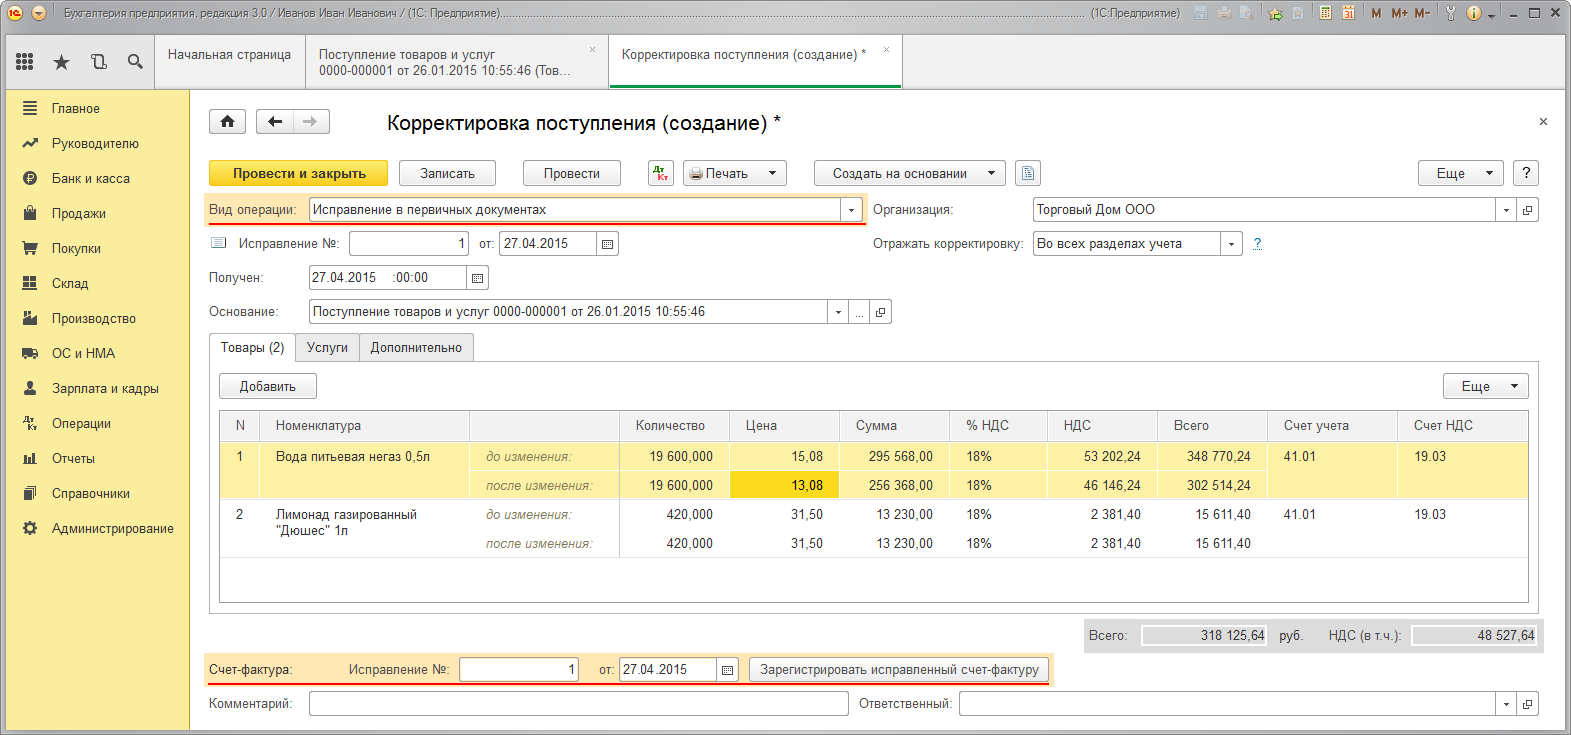Click the Провести и закрыть button
This screenshot has height=735, width=1571.
(x=299, y=173)
